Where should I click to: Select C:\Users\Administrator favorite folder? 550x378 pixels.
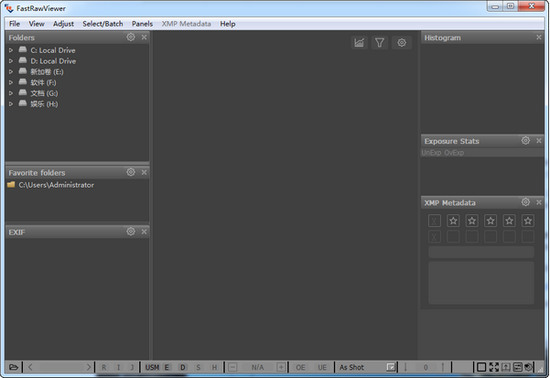56,185
